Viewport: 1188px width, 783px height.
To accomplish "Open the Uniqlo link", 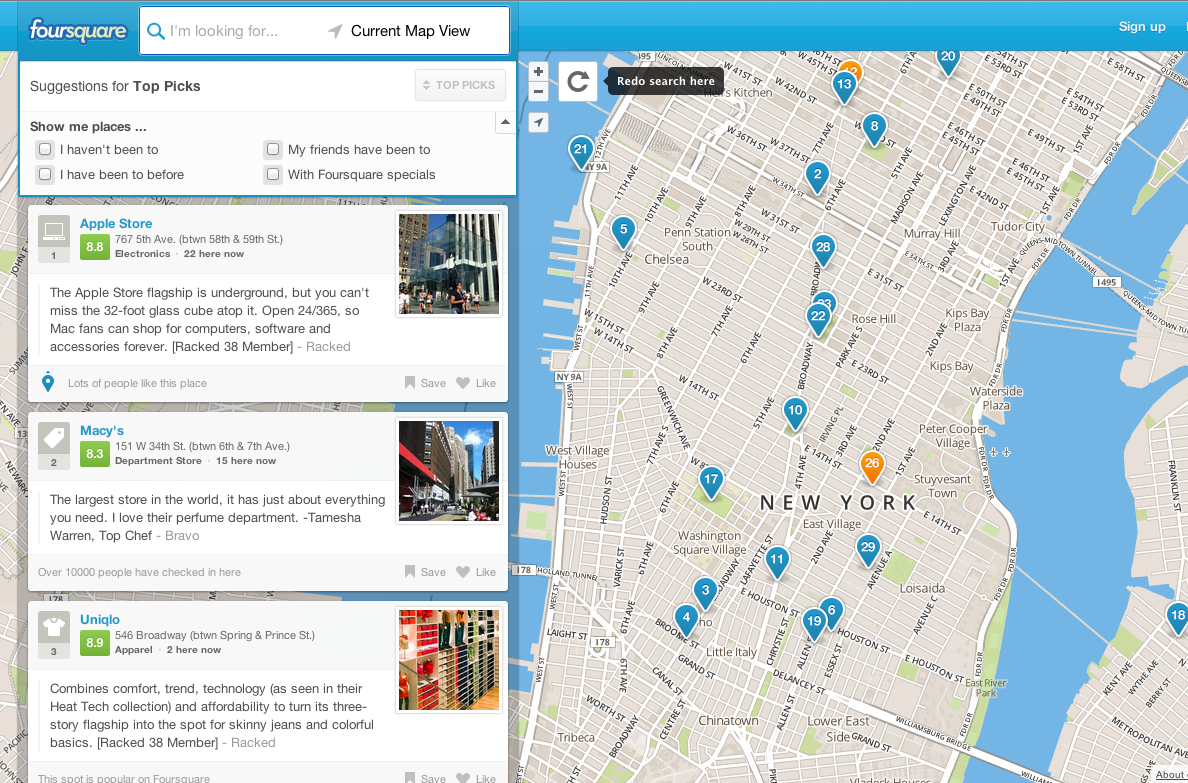I will (100, 619).
